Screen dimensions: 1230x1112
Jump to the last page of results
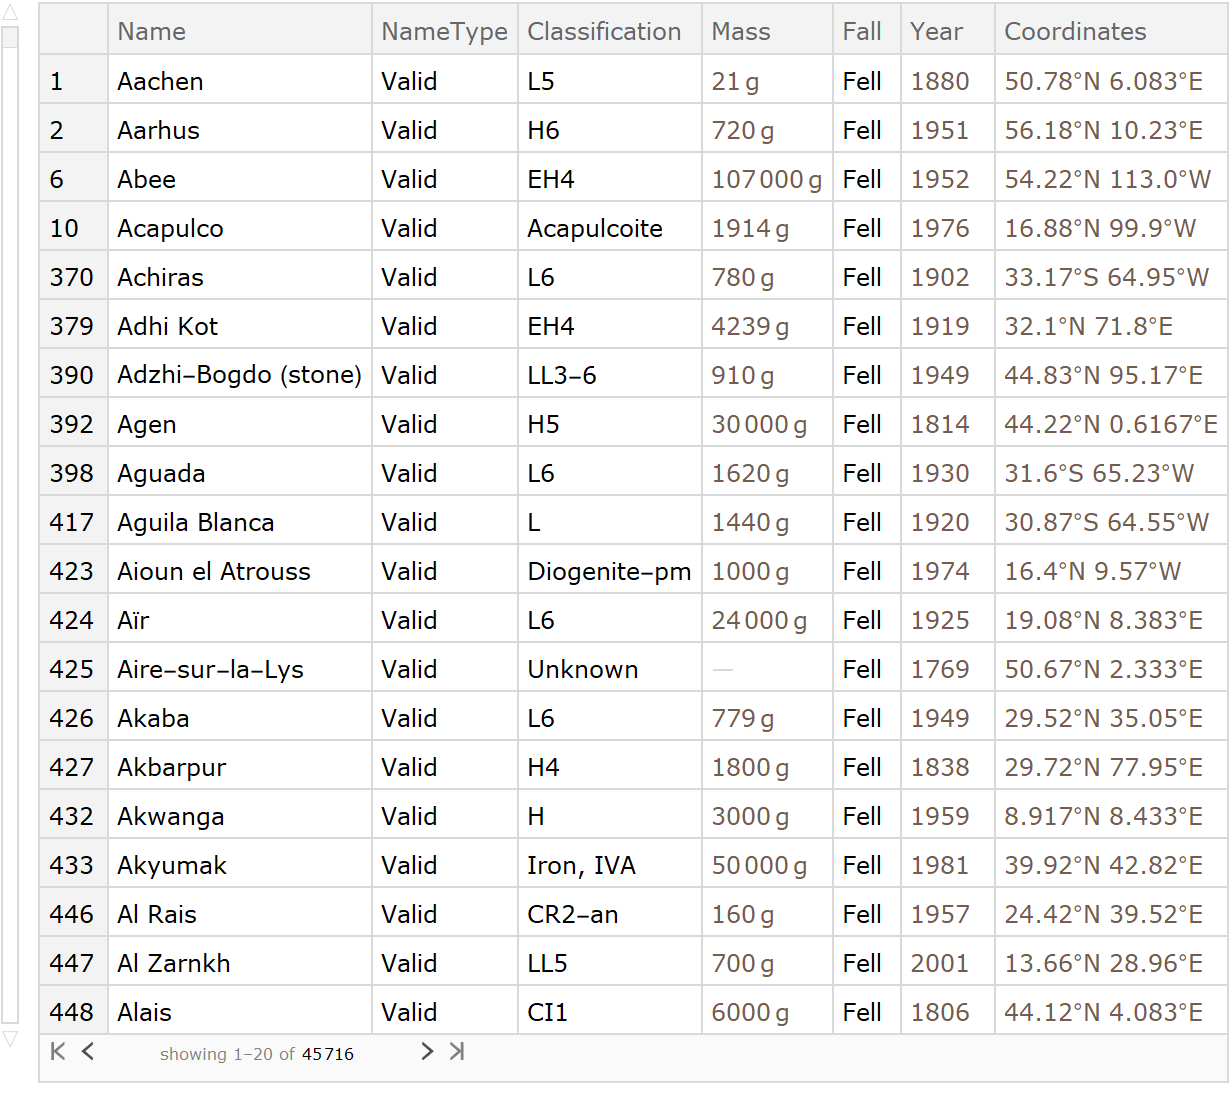pyautogui.click(x=457, y=1051)
